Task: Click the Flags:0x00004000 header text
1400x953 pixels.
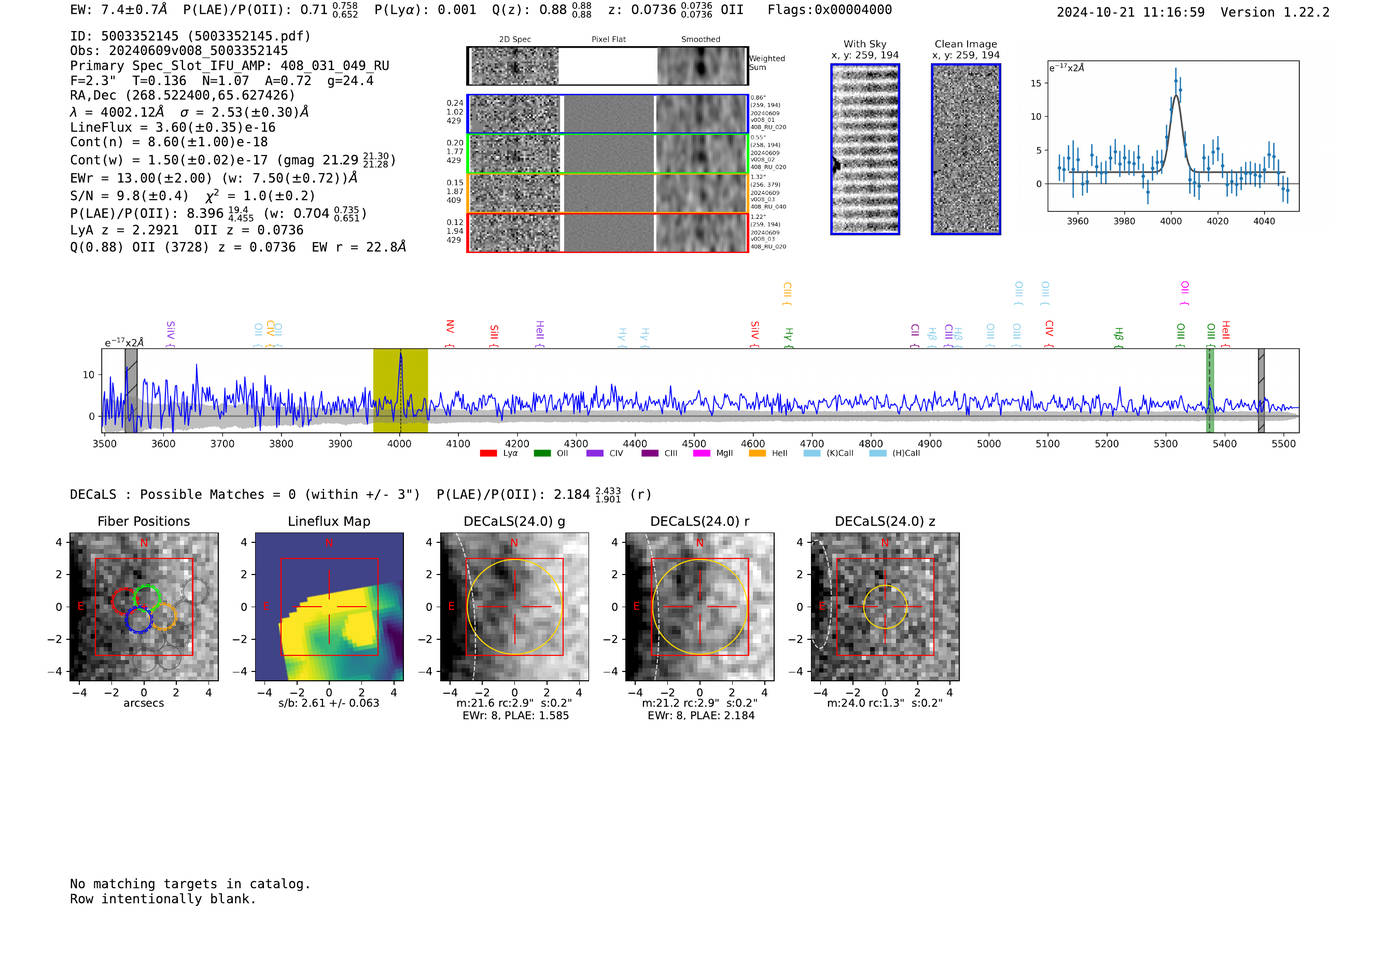Action: pyautogui.click(x=830, y=10)
